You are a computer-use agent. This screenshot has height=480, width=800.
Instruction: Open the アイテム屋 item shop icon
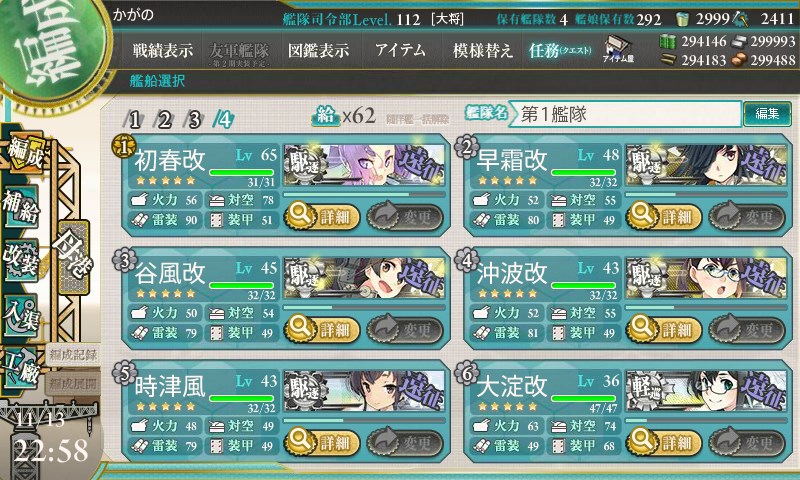point(618,49)
